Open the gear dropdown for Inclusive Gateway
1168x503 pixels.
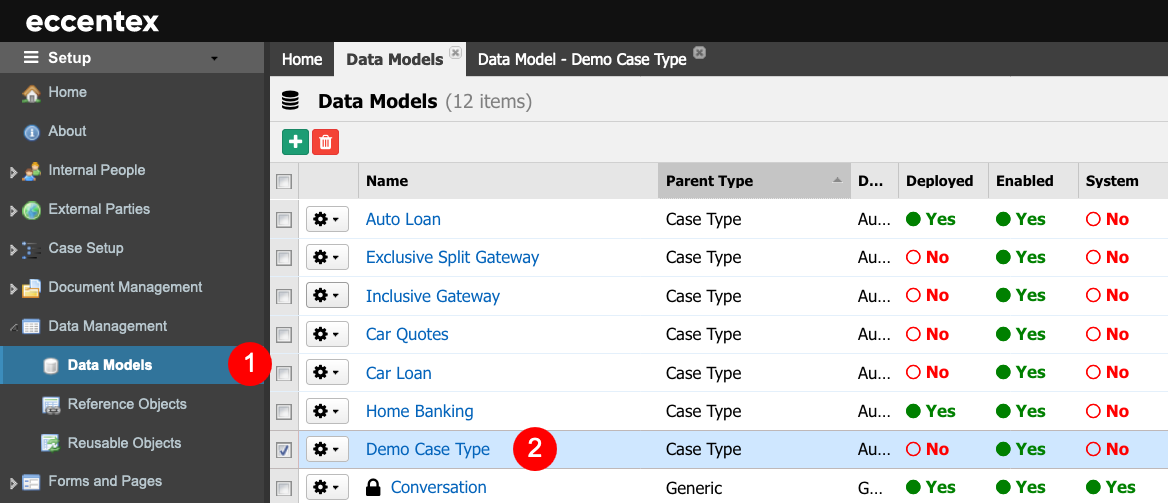click(x=327, y=297)
